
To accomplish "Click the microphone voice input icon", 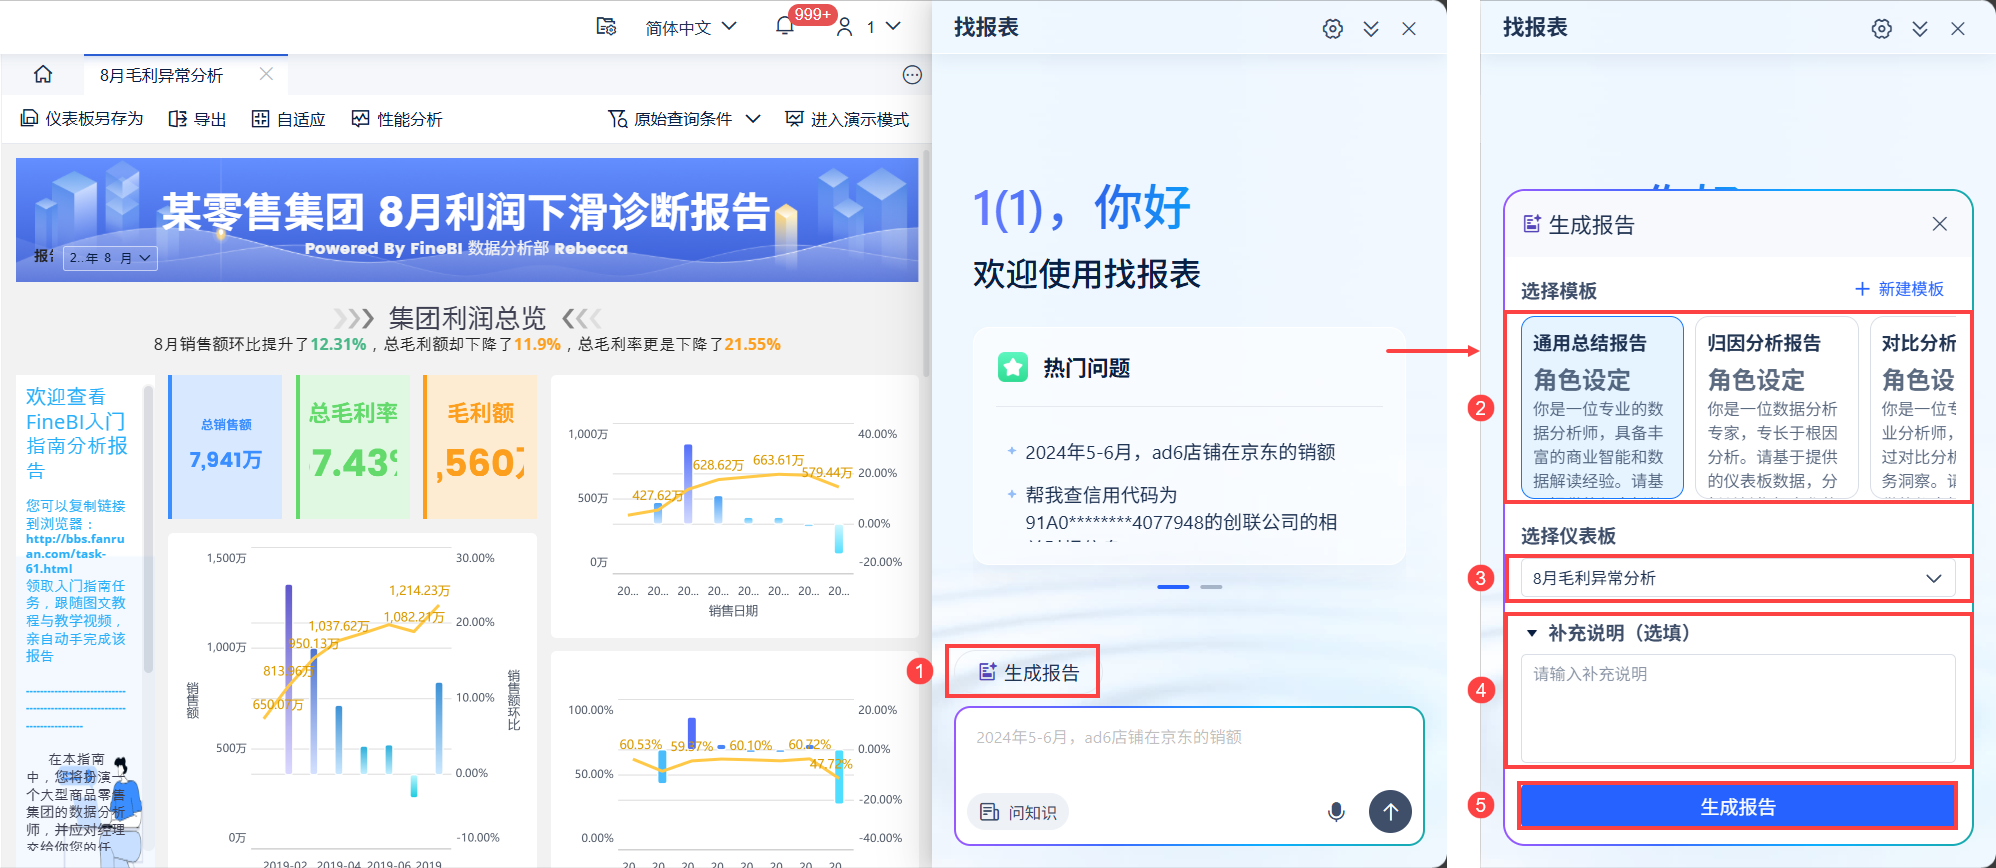I will (1336, 812).
